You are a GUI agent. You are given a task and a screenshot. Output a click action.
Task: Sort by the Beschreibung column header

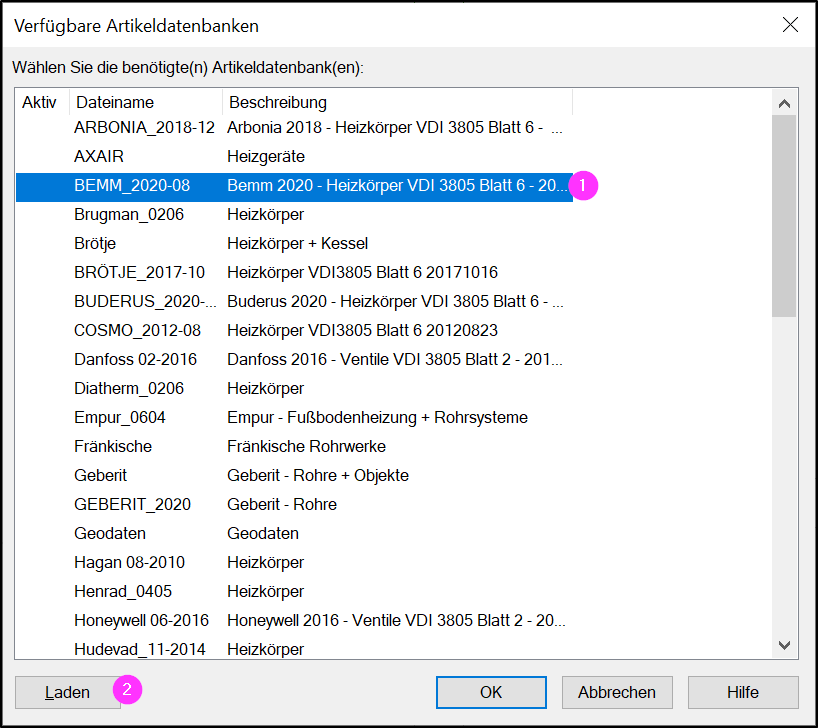click(x=397, y=102)
